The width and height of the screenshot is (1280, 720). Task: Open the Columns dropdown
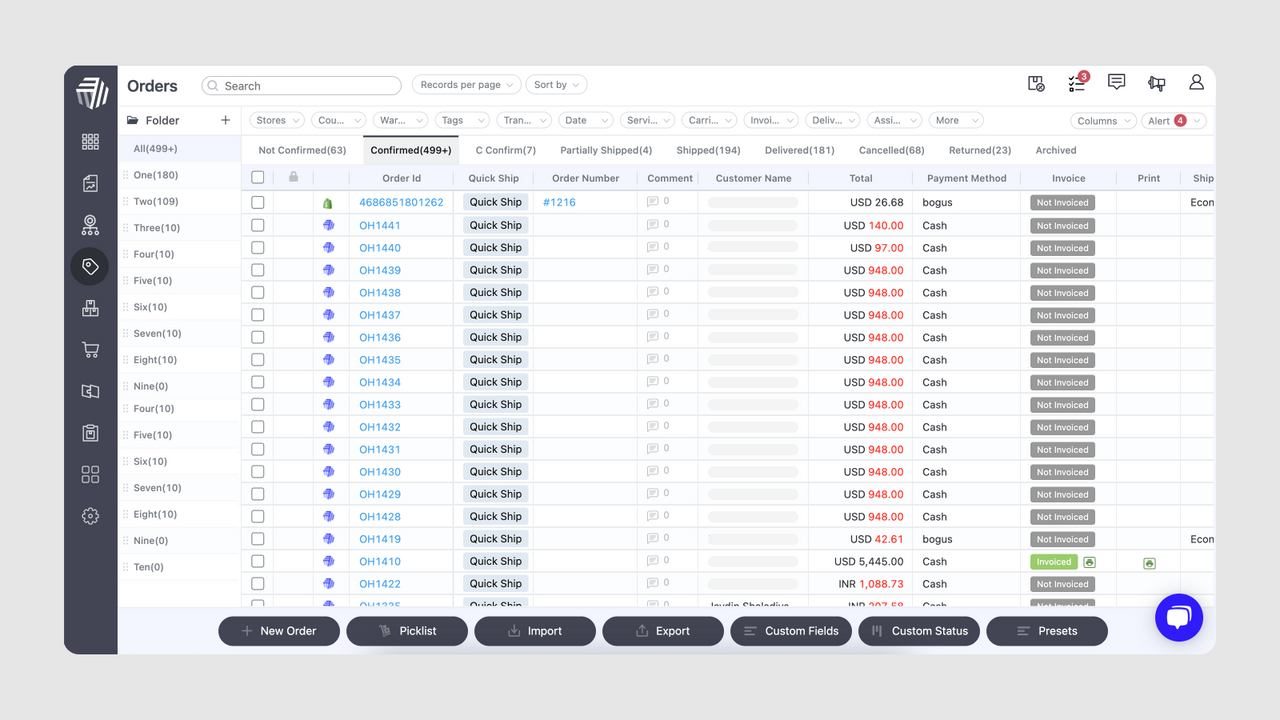(x=1104, y=121)
